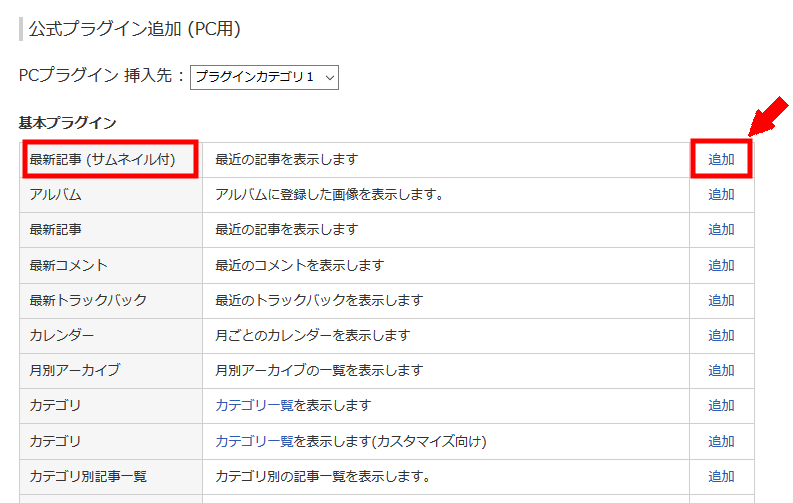Click 追加 for カテゴリ別記事一覧
The image size is (793, 503).
click(x=721, y=476)
